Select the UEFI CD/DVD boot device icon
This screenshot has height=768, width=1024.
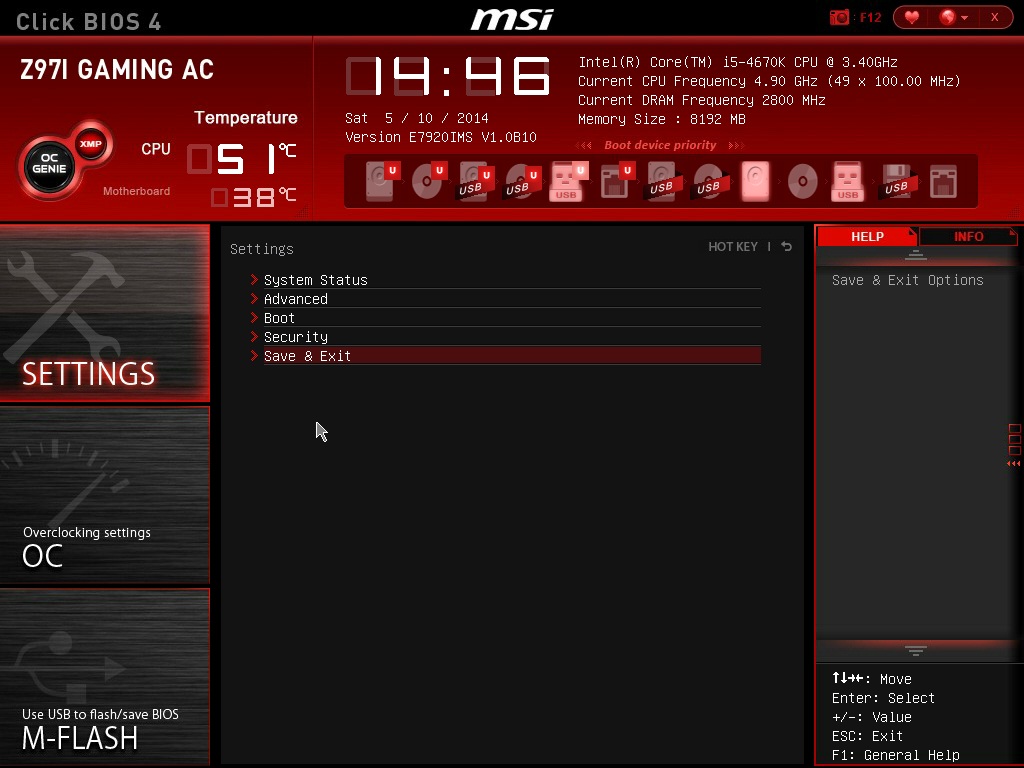(x=428, y=181)
